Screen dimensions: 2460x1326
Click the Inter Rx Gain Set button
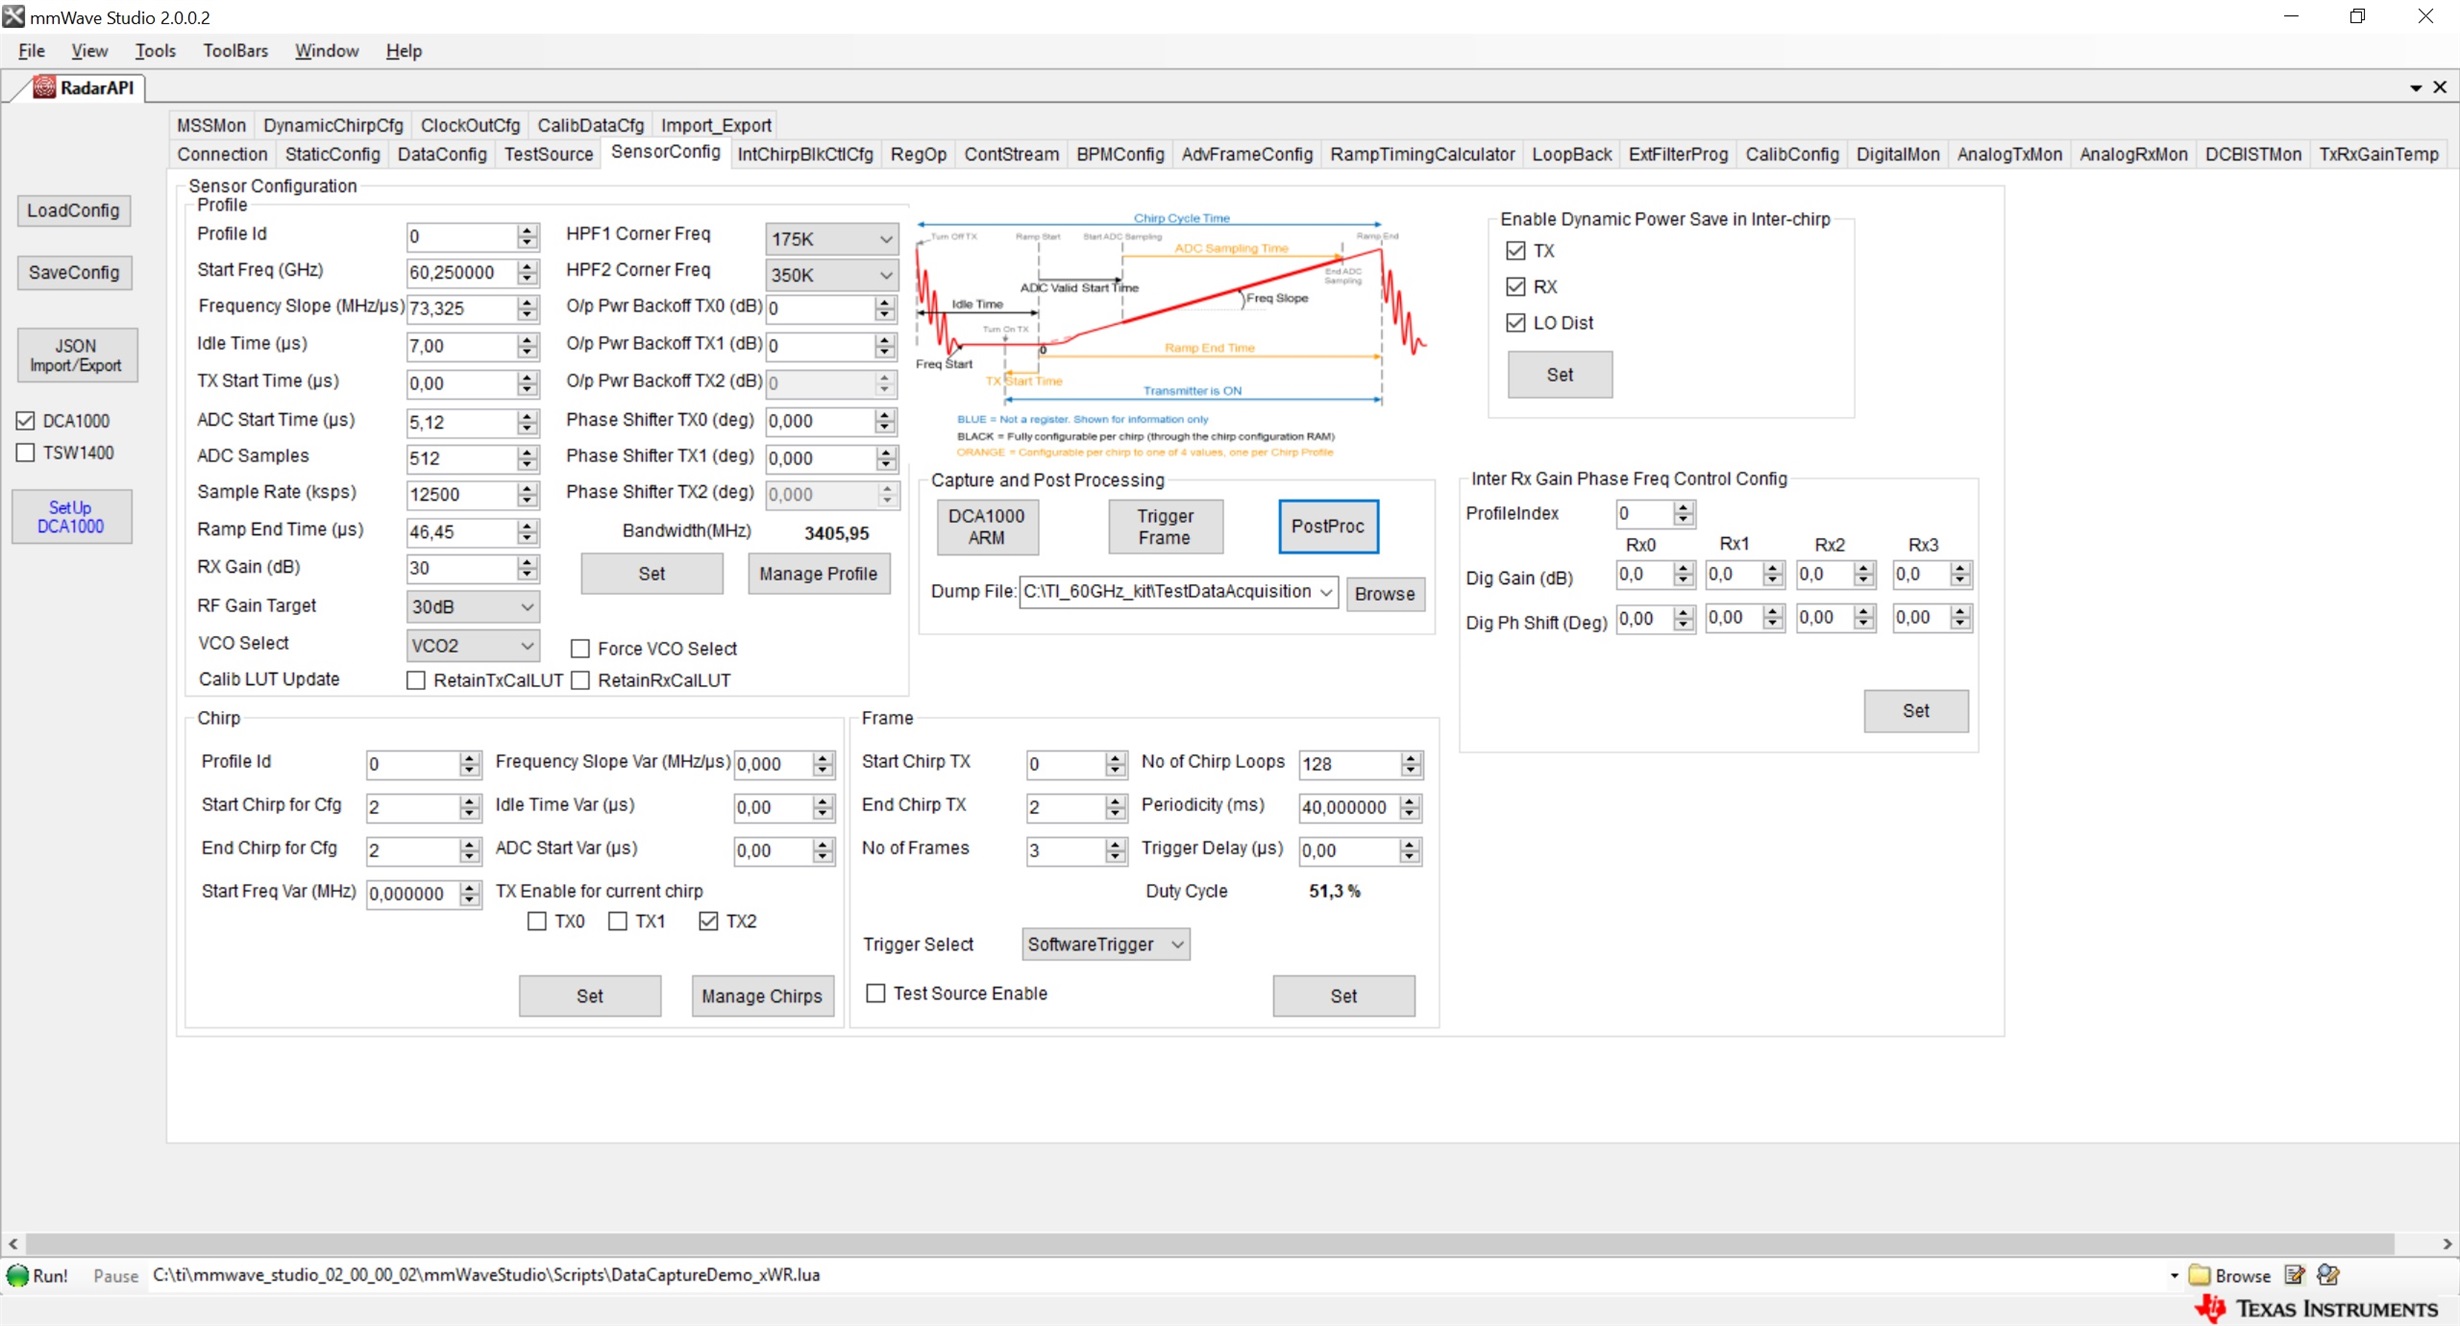point(1916,712)
